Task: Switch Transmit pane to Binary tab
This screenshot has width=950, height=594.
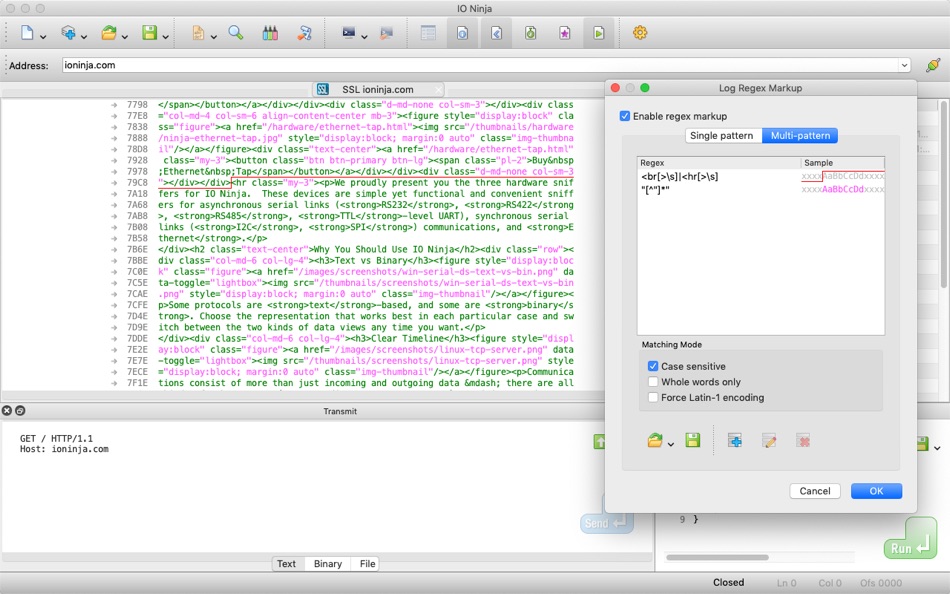Action: pos(328,564)
